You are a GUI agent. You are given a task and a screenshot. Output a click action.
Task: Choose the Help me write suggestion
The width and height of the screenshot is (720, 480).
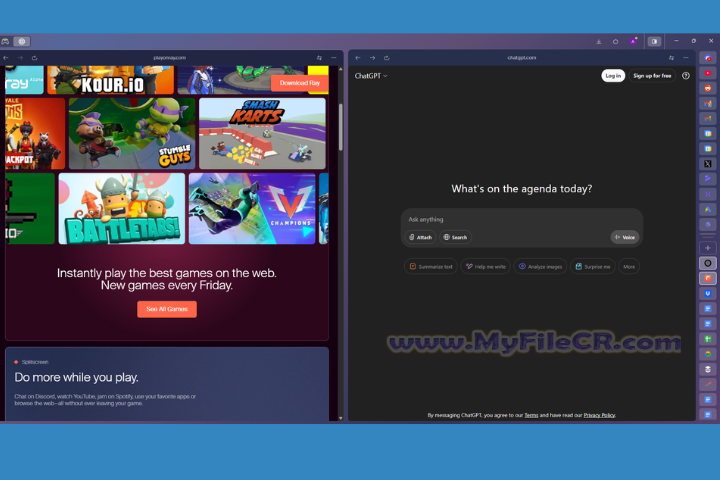485,267
